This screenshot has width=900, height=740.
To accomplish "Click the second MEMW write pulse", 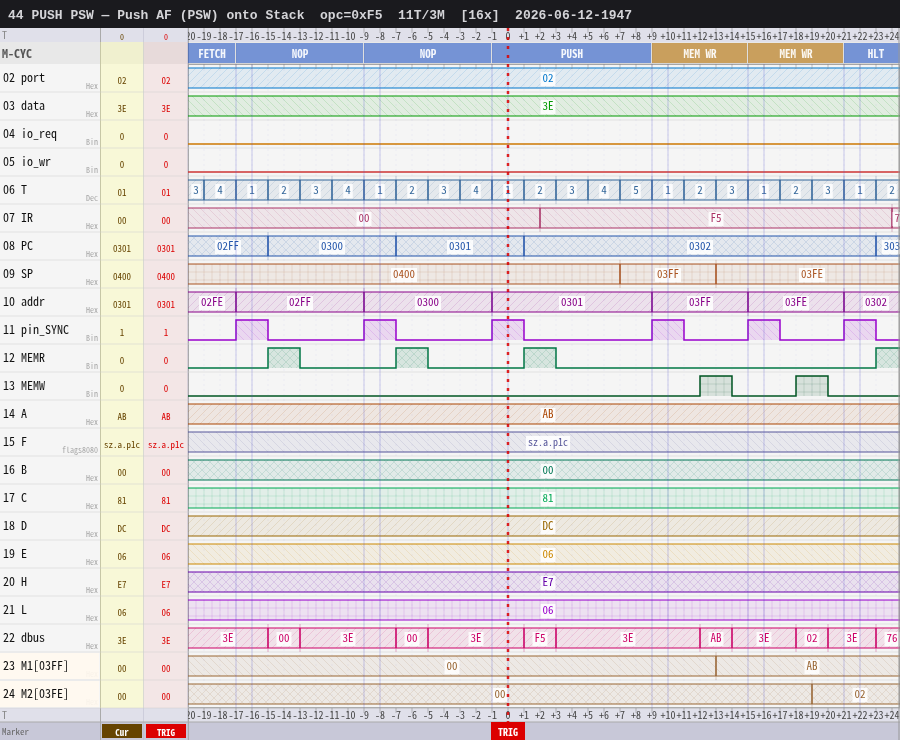I will 812,386.
